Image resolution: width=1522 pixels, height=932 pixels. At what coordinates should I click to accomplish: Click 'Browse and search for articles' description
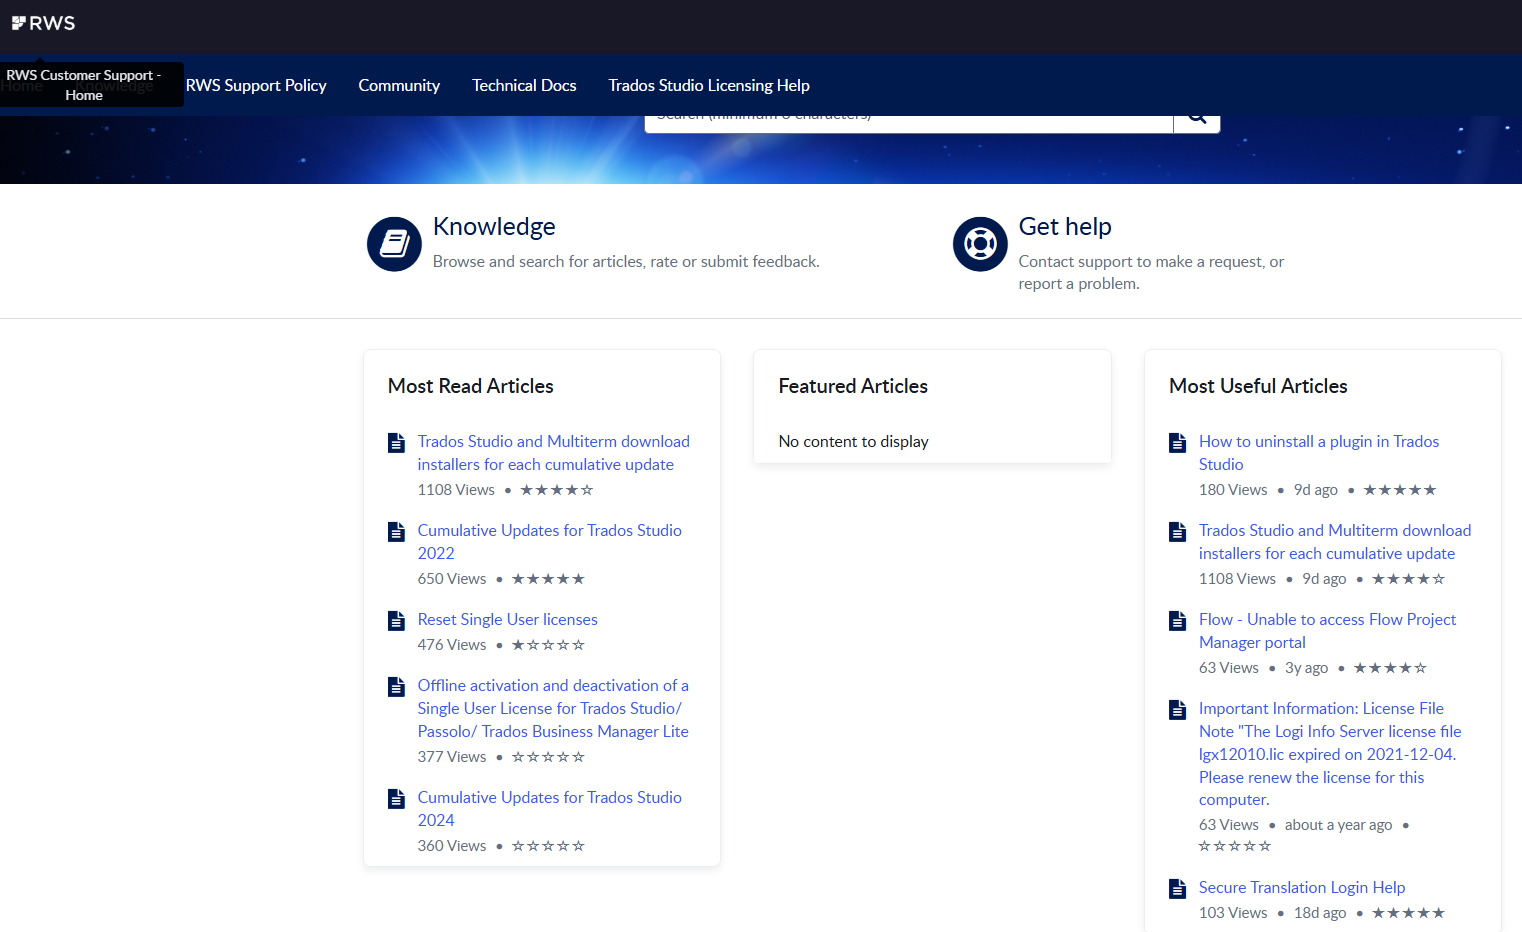click(626, 262)
